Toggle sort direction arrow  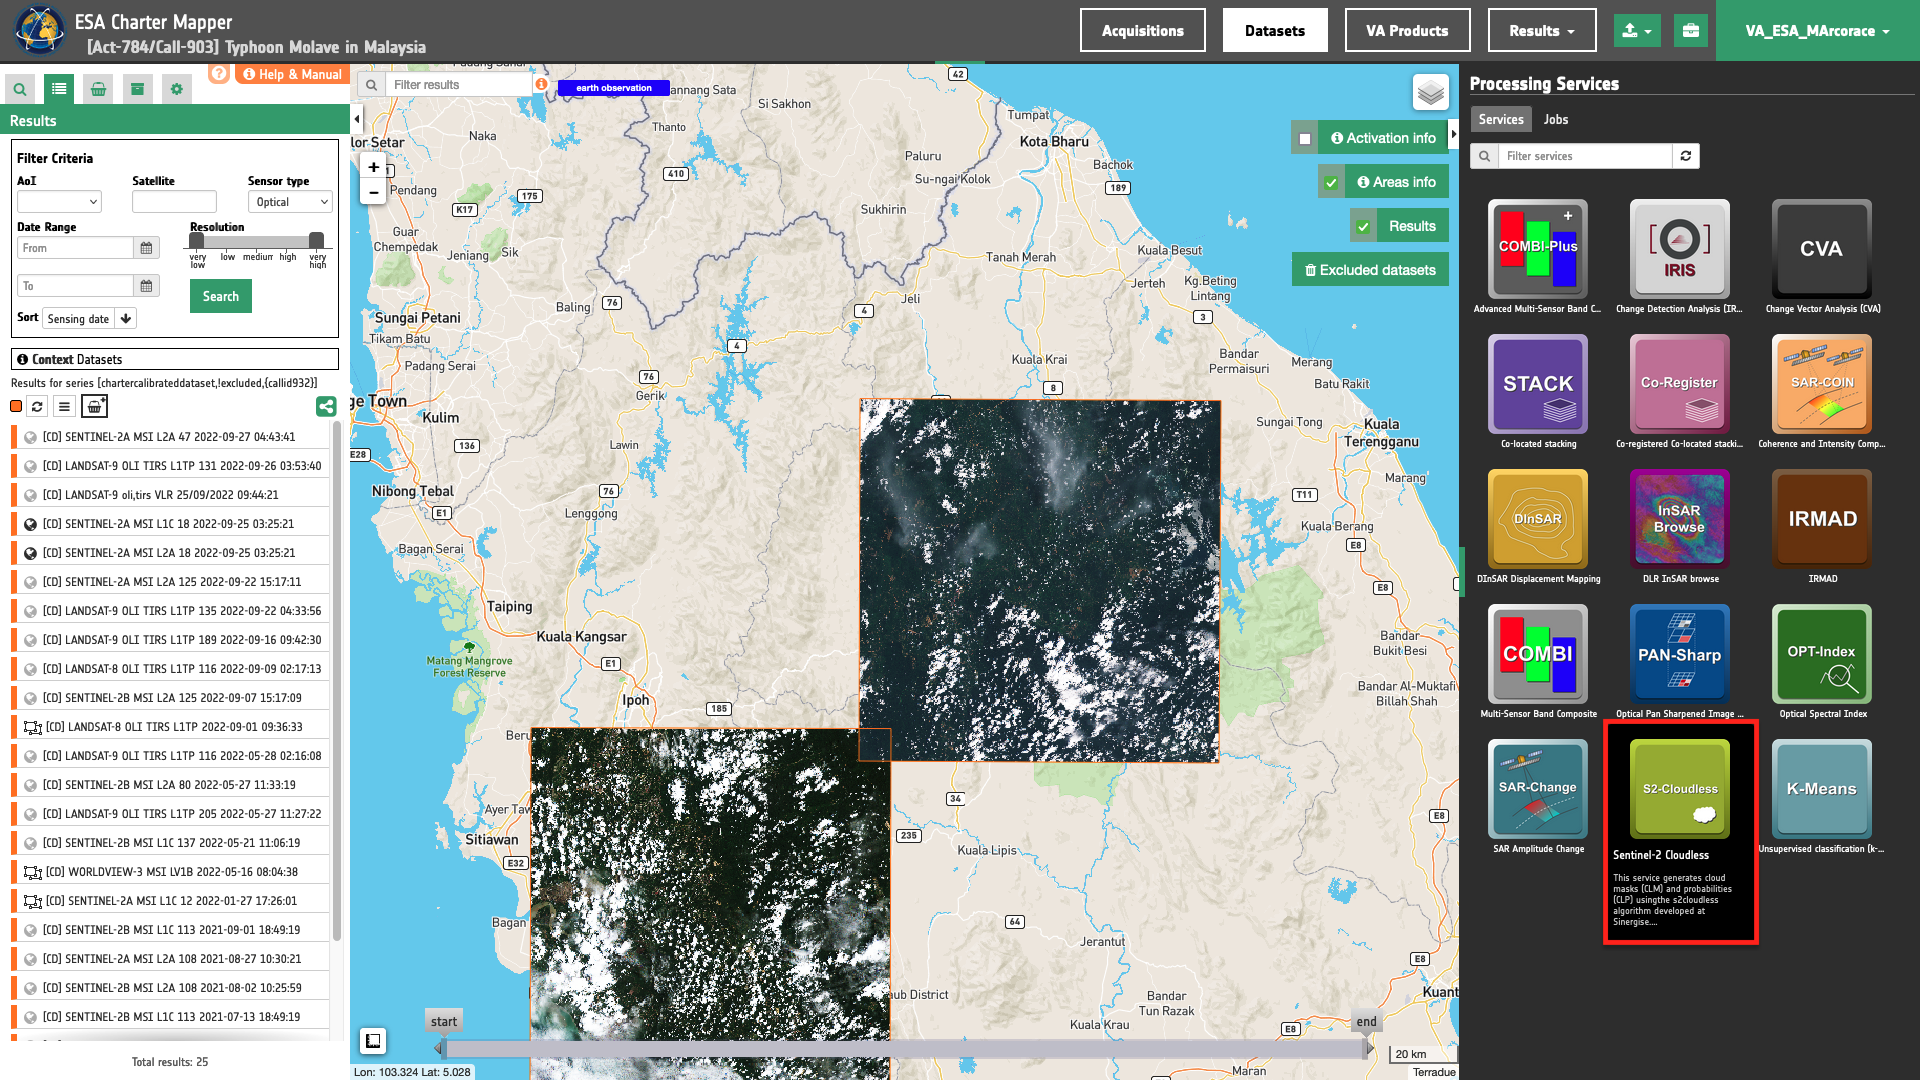tap(126, 319)
